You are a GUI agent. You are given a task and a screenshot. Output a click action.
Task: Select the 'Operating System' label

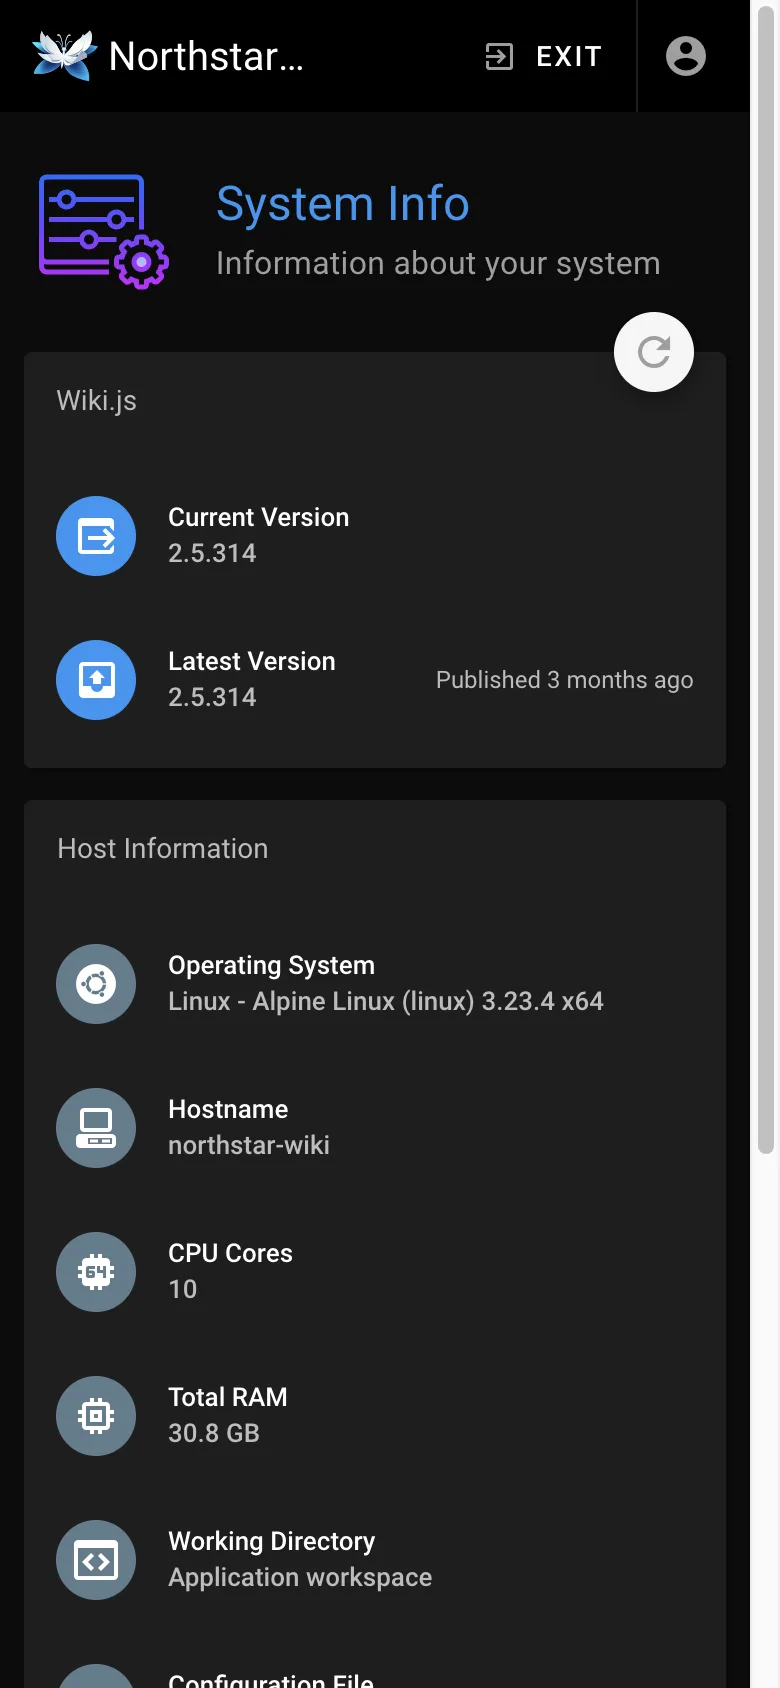[272, 965]
